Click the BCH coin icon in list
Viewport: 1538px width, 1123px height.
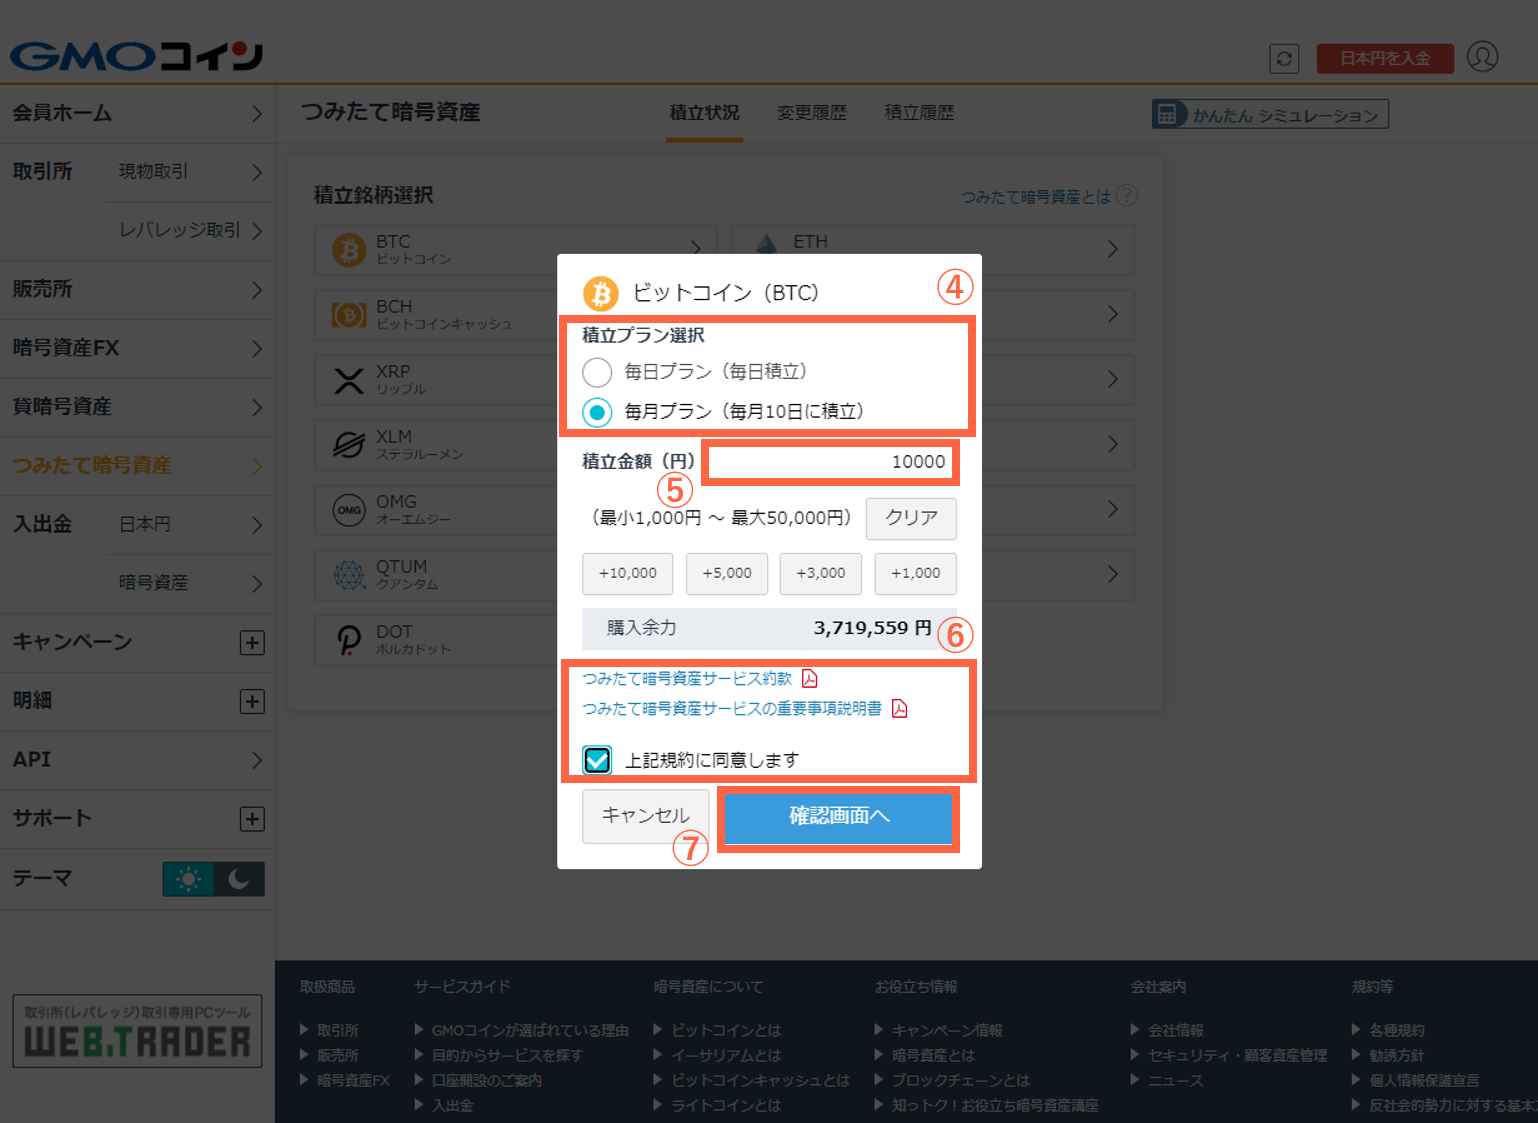point(349,315)
